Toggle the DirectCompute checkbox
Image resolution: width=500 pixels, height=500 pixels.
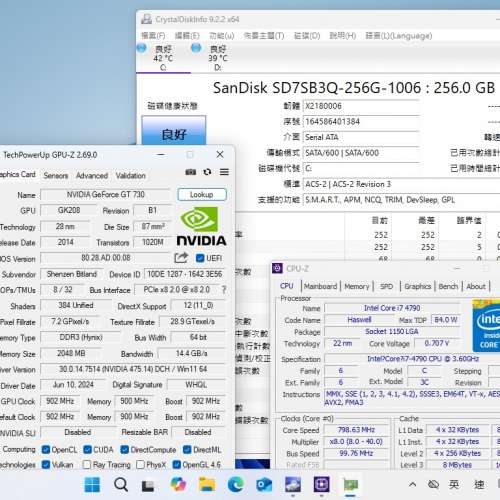point(124,450)
